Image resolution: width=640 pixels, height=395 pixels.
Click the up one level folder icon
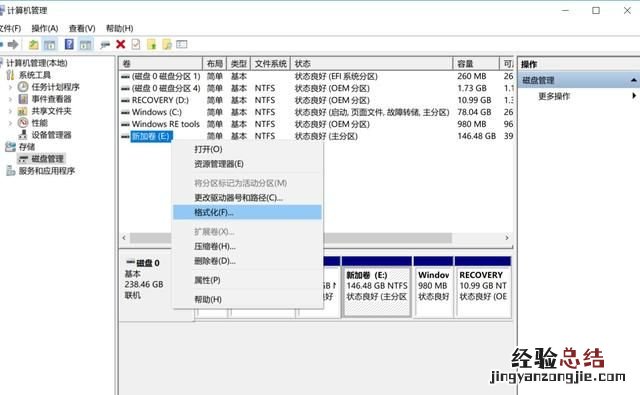tap(33, 44)
